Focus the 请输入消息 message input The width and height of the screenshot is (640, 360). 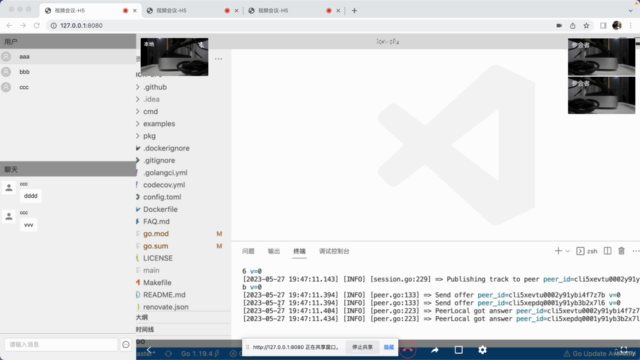pyautogui.click(x=61, y=344)
